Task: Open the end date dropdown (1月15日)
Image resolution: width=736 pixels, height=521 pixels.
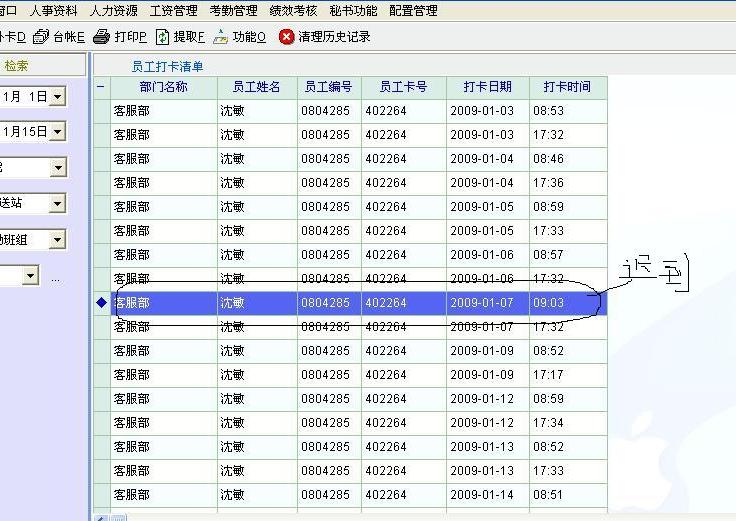Action: click(57, 131)
